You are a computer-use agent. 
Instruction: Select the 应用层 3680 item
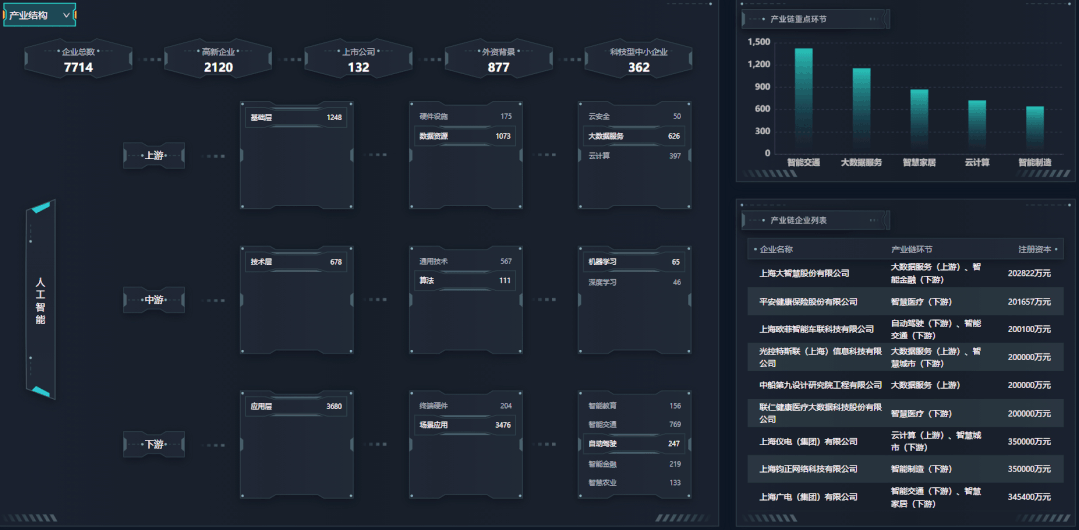[x=296, y=407]
